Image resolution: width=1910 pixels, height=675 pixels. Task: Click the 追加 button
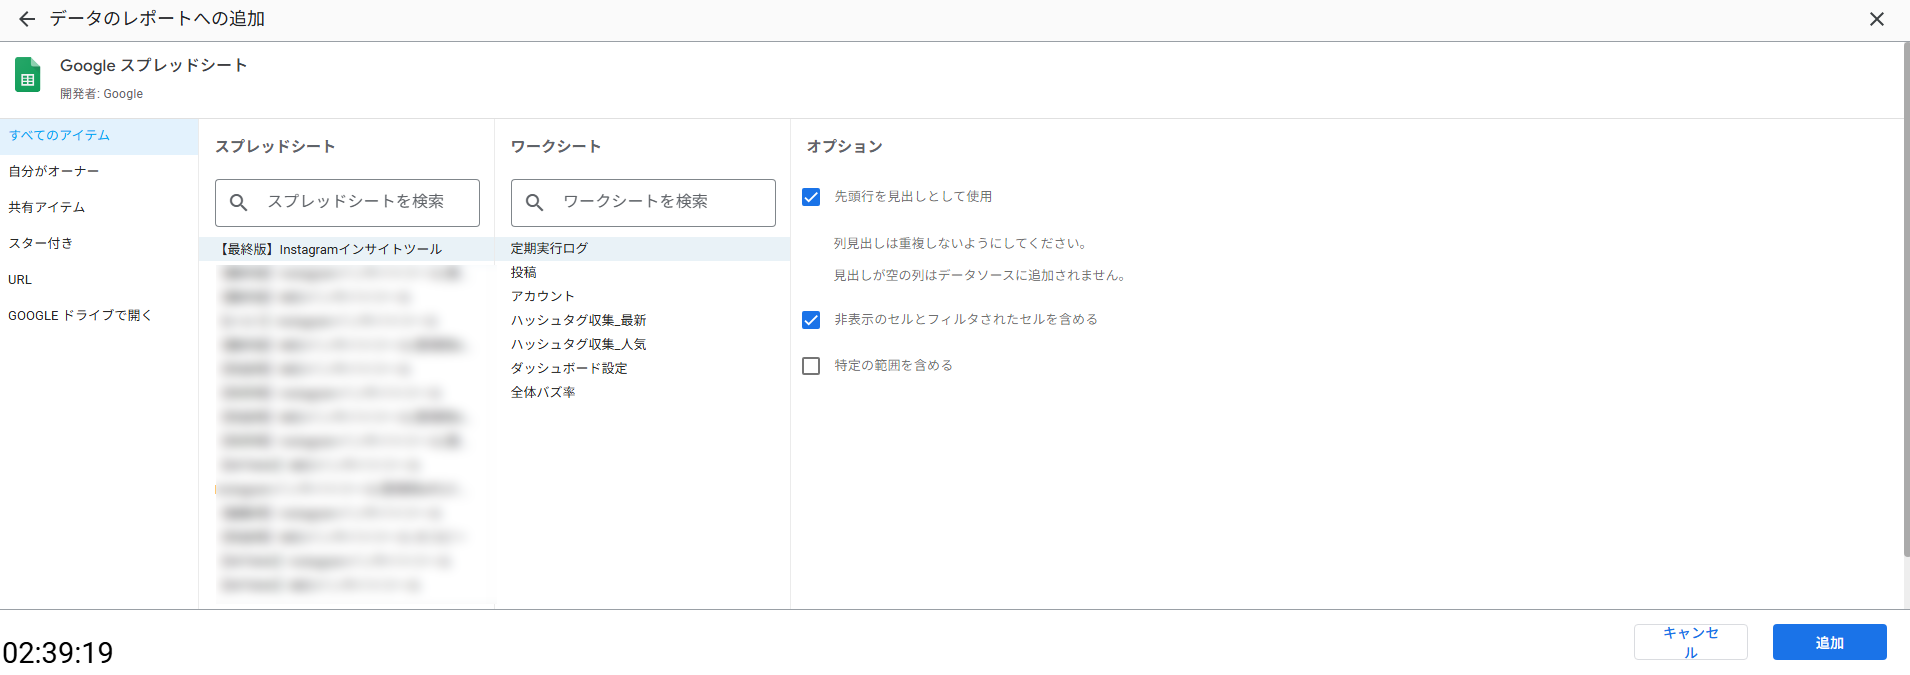tap(1830, 642)
